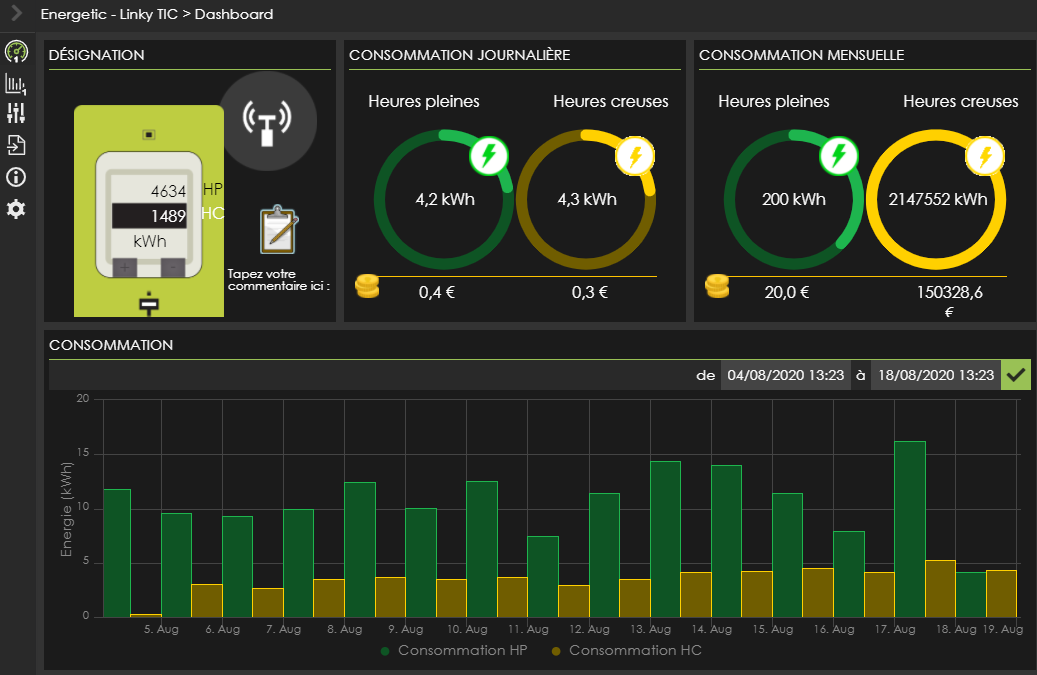Click the plus button on the meter
Viewport: 1037px width, 675px height.
pyautogui.click(x=124, y=267)
